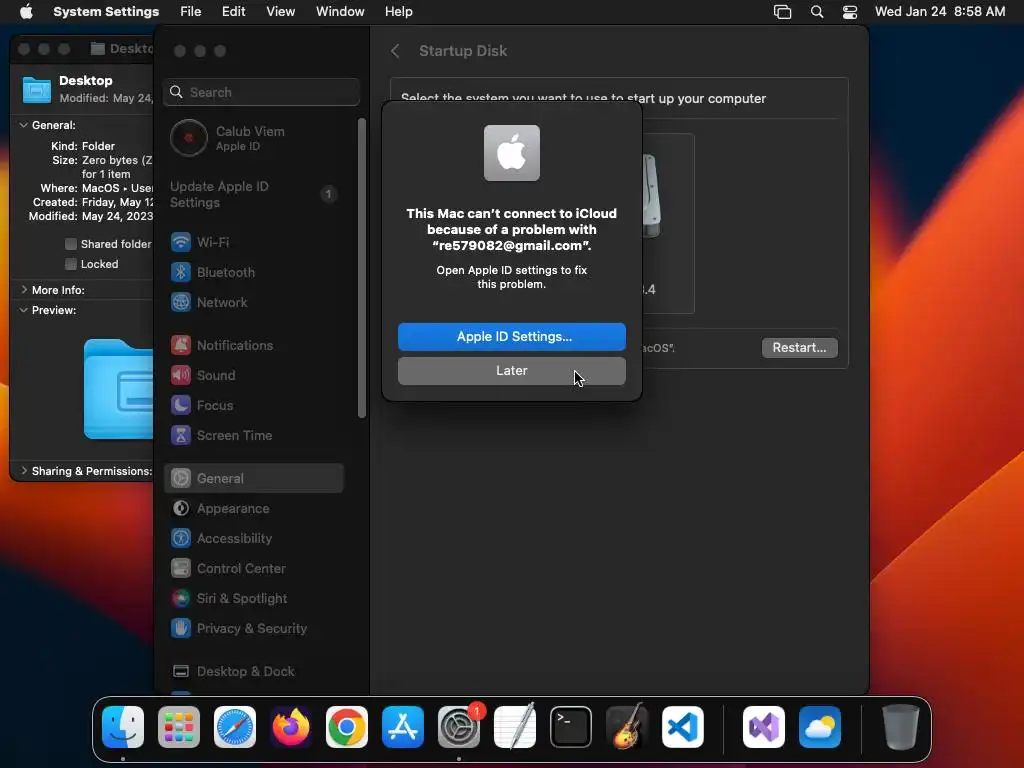Select the Control Center sidebar icon
Image resolution: width=1024 pixels, height=768 pixels.
tap(181, 568)
